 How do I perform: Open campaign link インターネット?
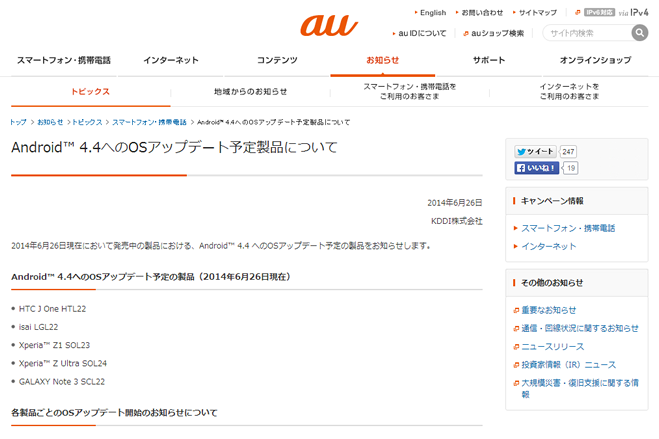tap(548, 246)
